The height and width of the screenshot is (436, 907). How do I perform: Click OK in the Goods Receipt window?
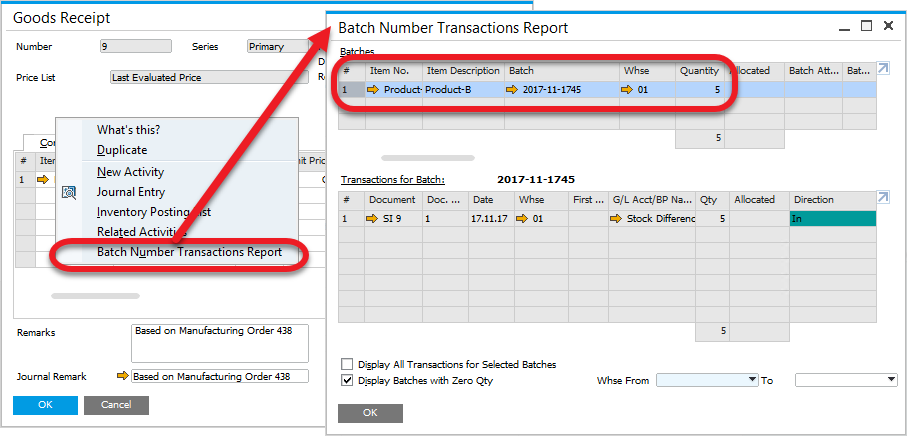tap(45, 405)
